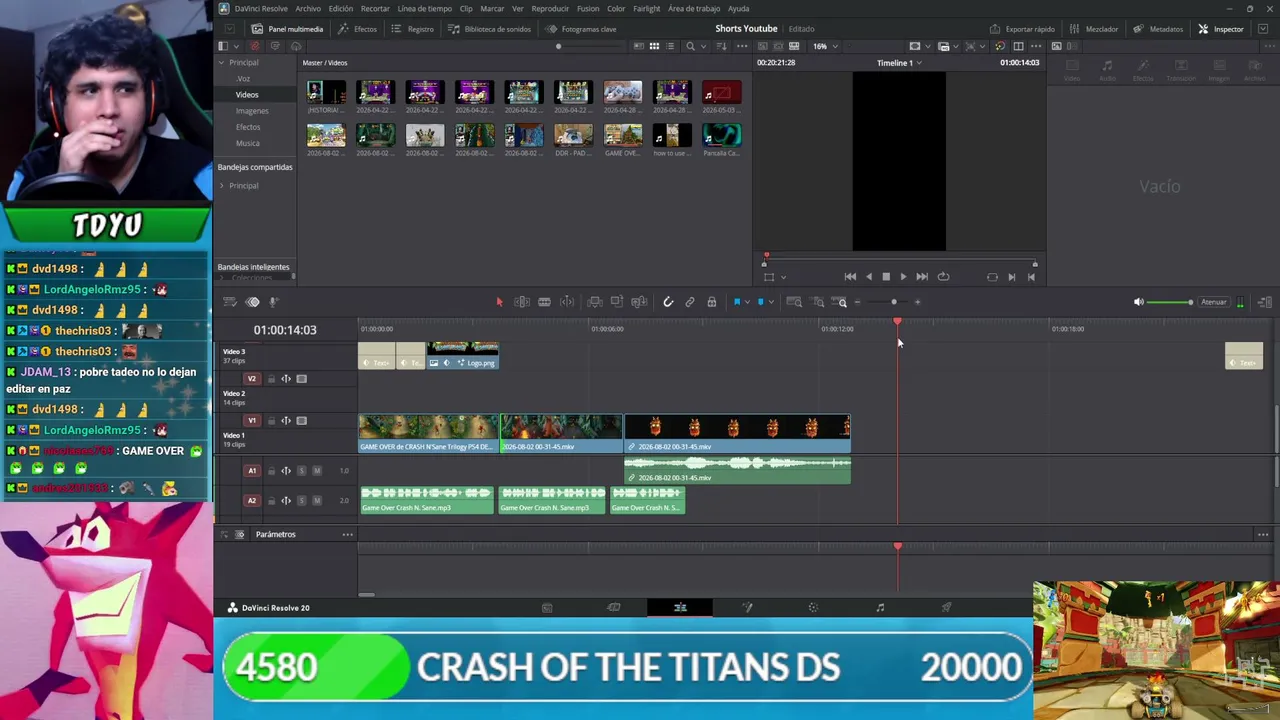The width and height of the screenshot is (1280, 720).
Task: Select the arrow Selection mode tool
Action: (x=499, y=302)
